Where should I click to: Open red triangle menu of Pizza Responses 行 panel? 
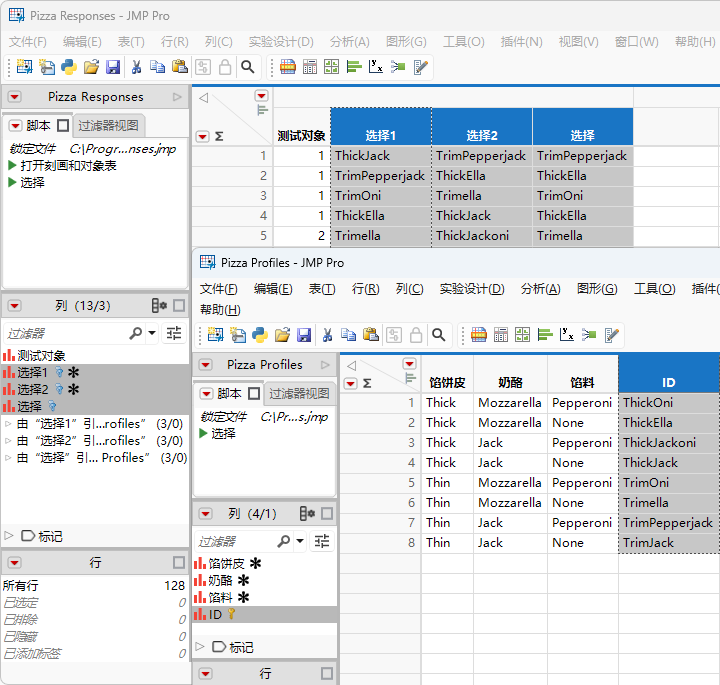point(15,563)
